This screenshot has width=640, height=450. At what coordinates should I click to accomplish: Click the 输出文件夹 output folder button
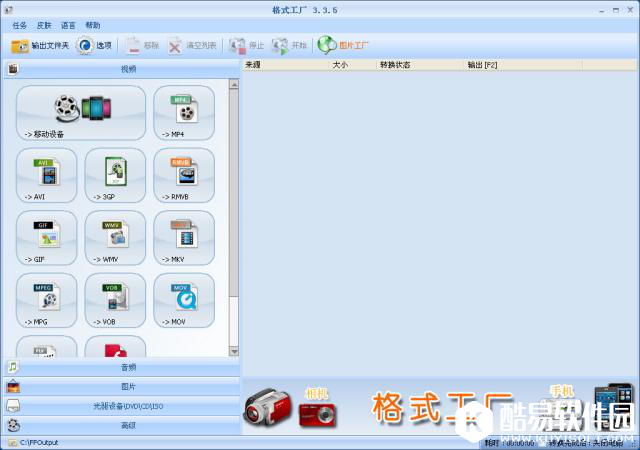[40, 45]
